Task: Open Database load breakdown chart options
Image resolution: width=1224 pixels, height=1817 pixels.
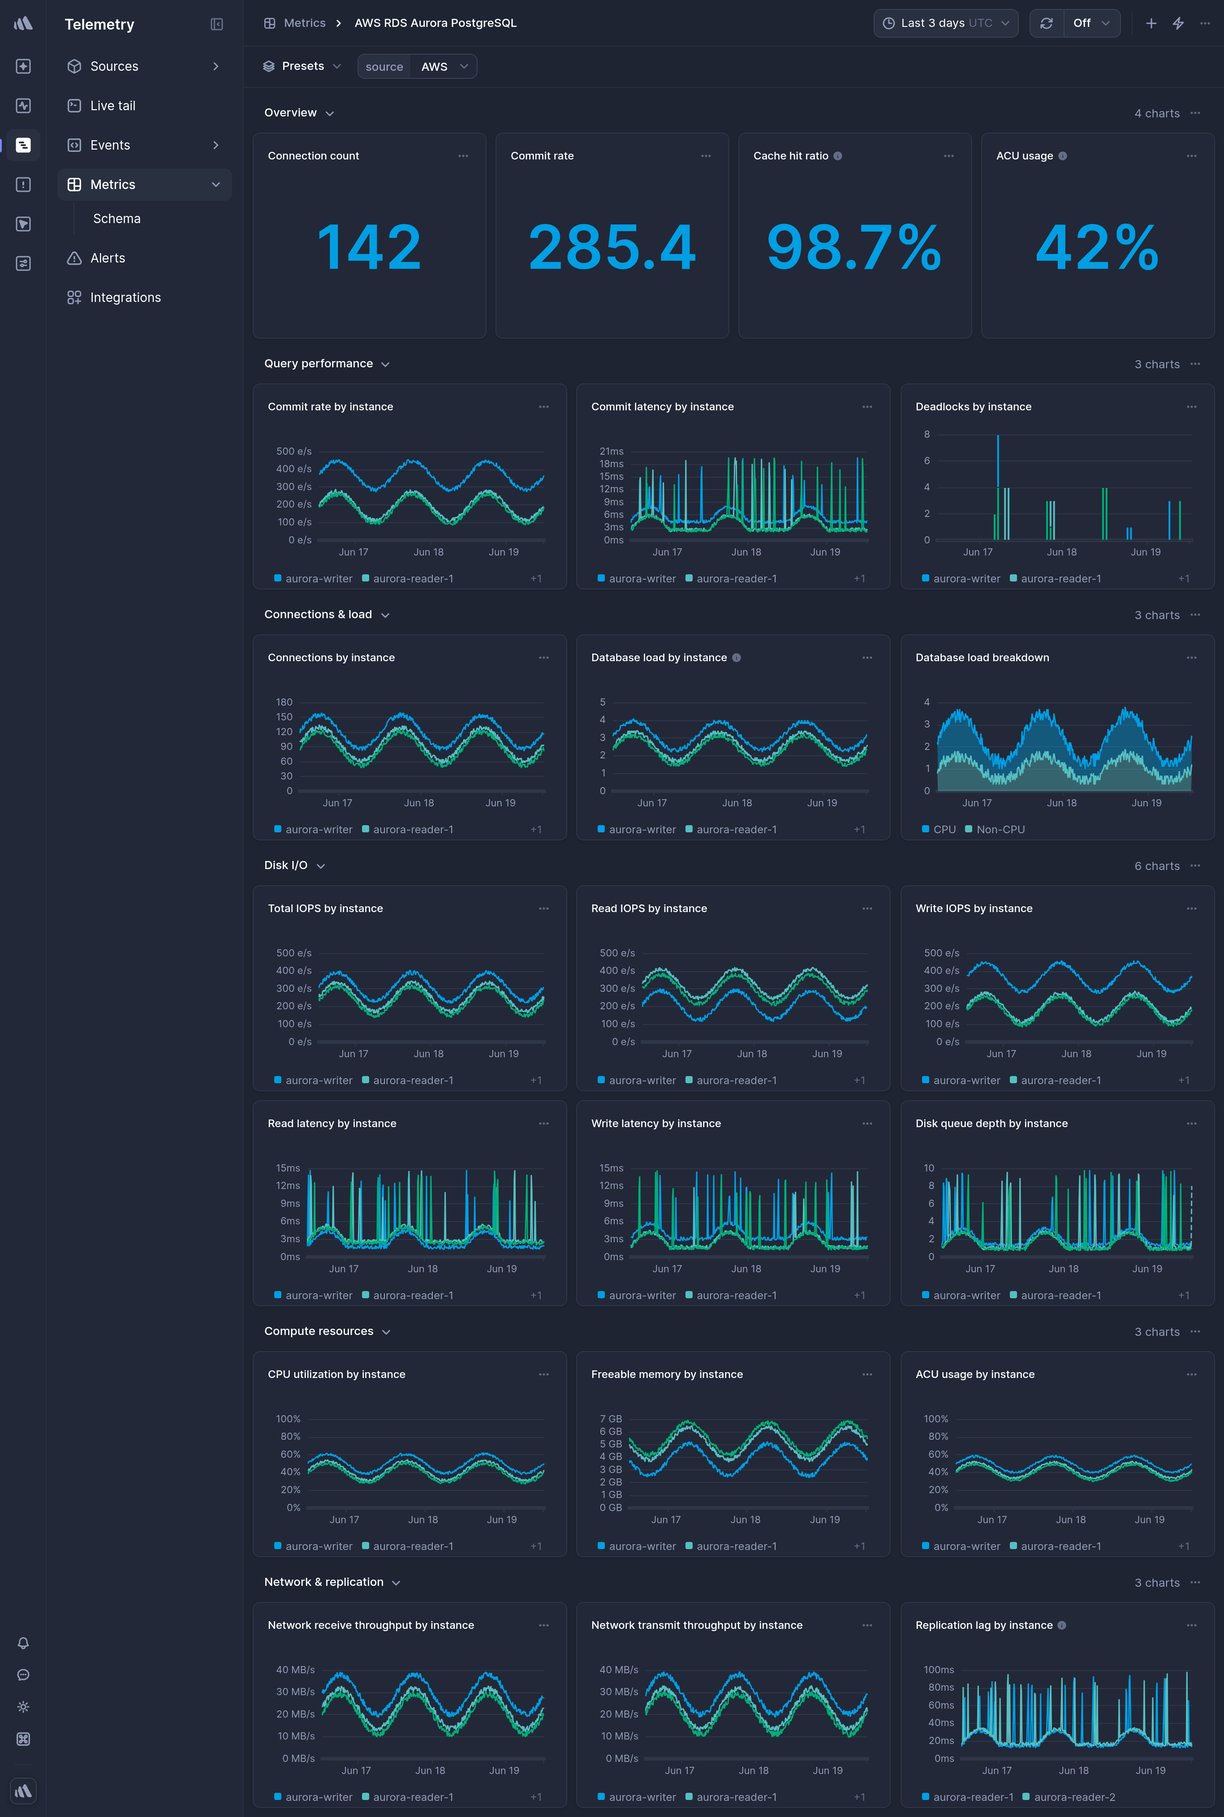Action: 1192,658
